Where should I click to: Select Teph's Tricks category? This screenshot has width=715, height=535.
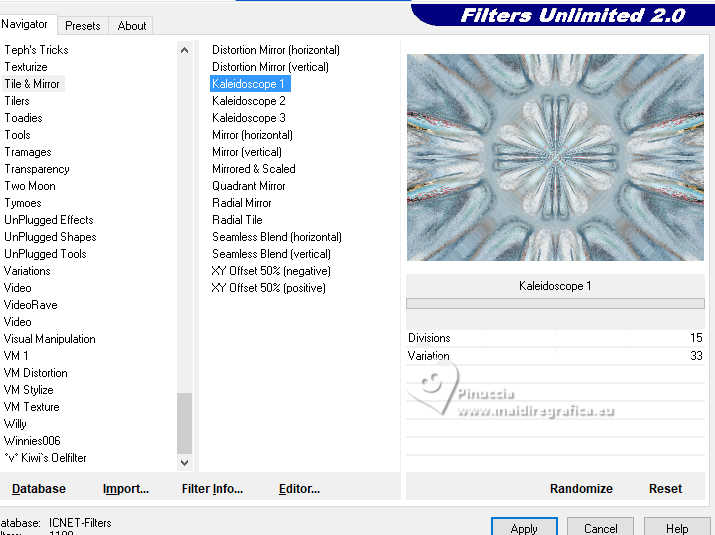click(36, 50)
